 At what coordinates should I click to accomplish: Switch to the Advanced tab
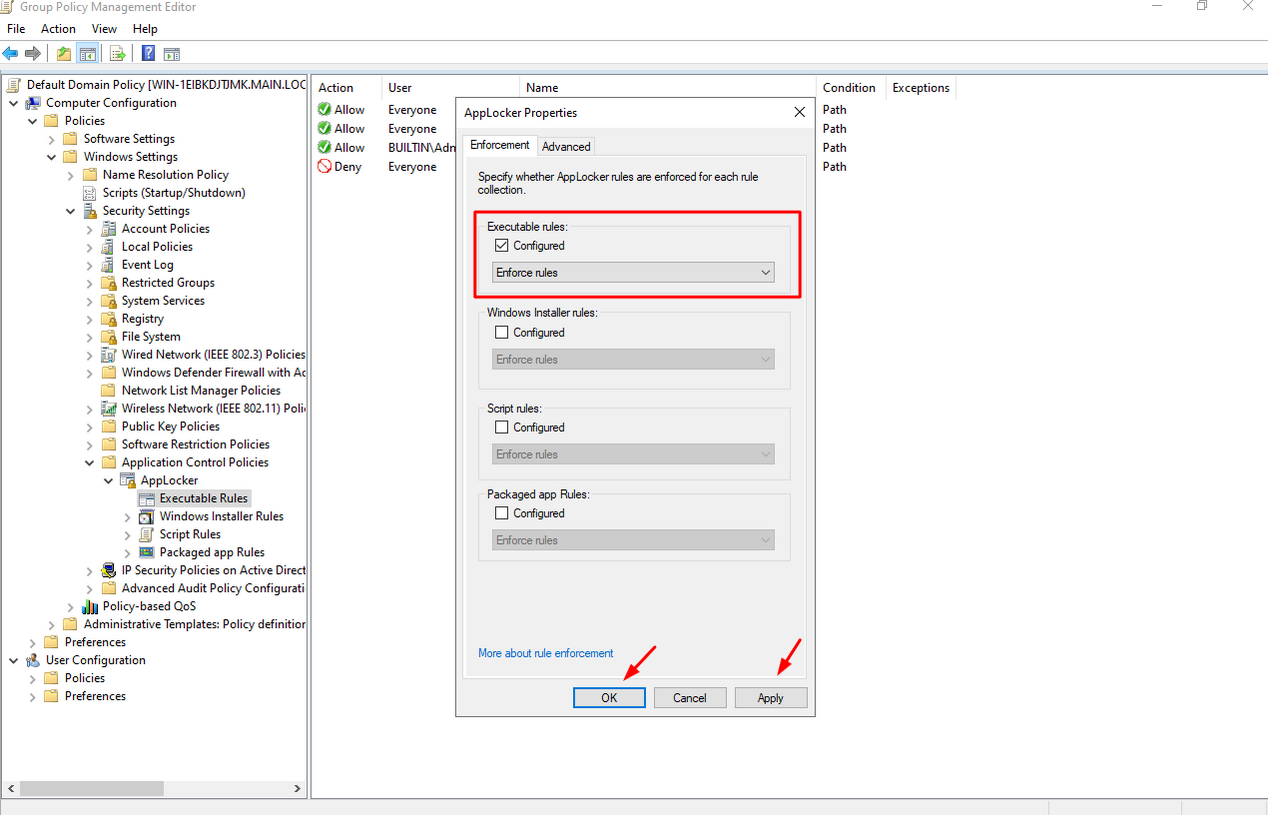click(x=566, y=147)
